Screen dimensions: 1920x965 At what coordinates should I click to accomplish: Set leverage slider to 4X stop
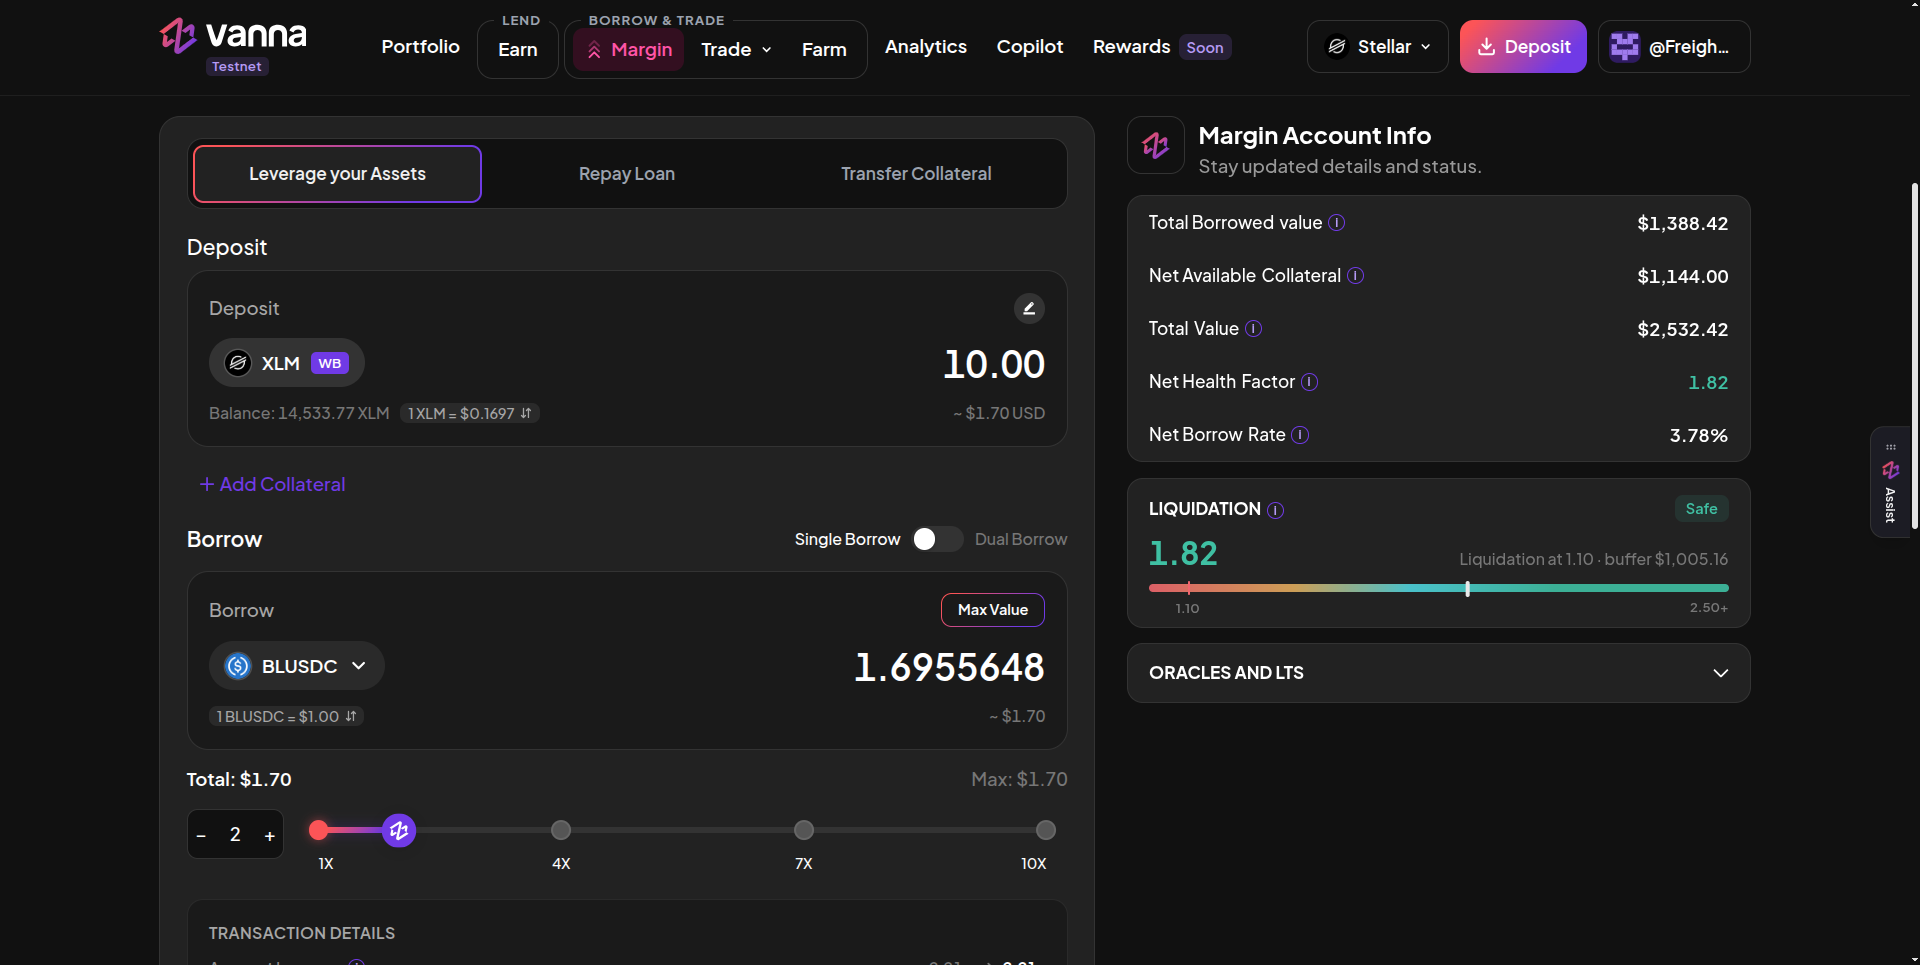pos(561,830)
